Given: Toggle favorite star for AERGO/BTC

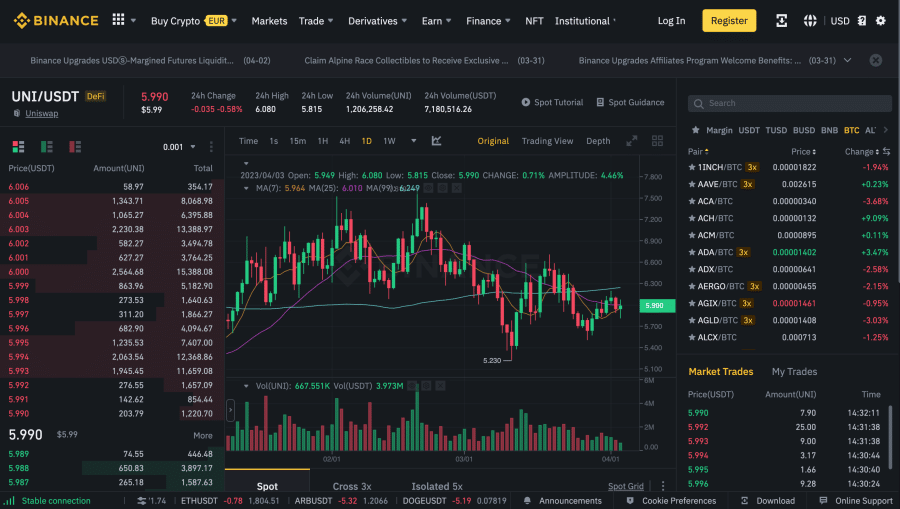Looking at the screenshot, I should pyautogui.click(x=692, y=286).
